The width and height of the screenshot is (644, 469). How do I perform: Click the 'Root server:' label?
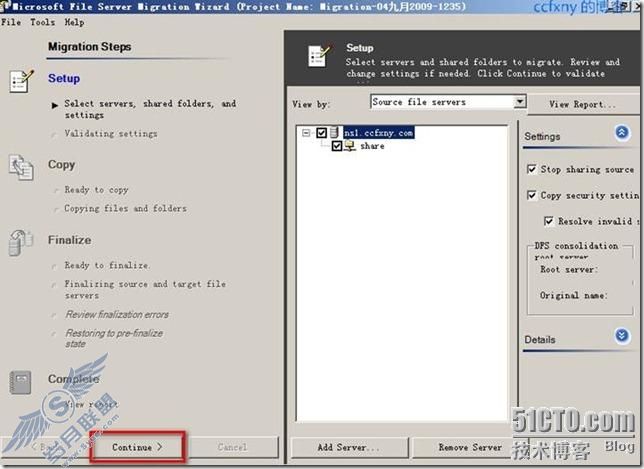tap(569, 269)
